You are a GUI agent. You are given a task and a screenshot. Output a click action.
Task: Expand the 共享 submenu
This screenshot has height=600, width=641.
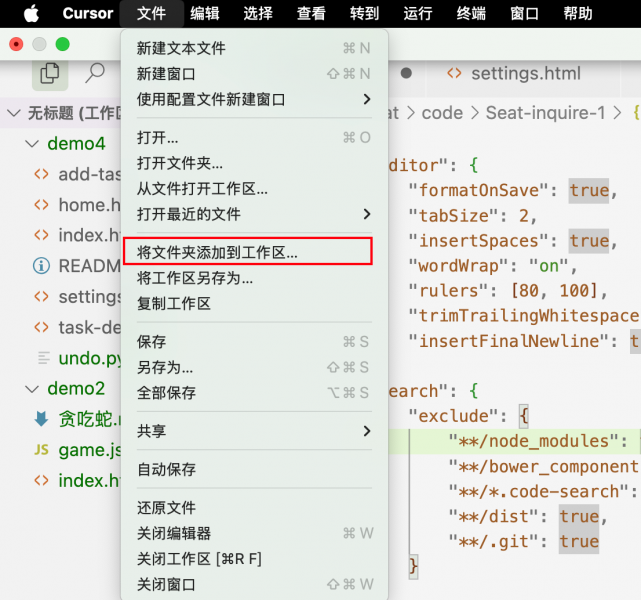pyautogui.click(x=254, y=431)
